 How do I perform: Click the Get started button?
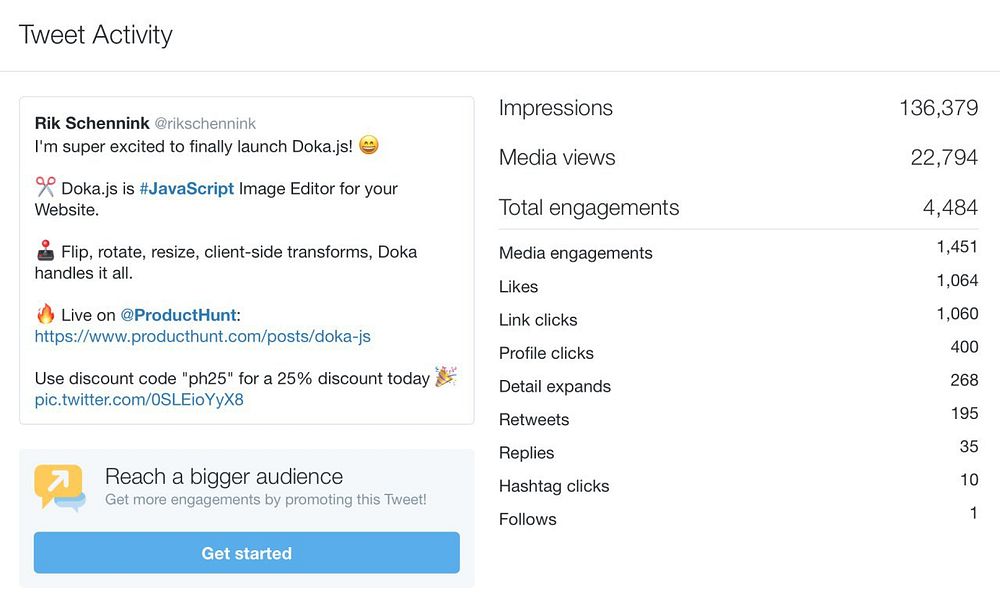tap(246, 553)
